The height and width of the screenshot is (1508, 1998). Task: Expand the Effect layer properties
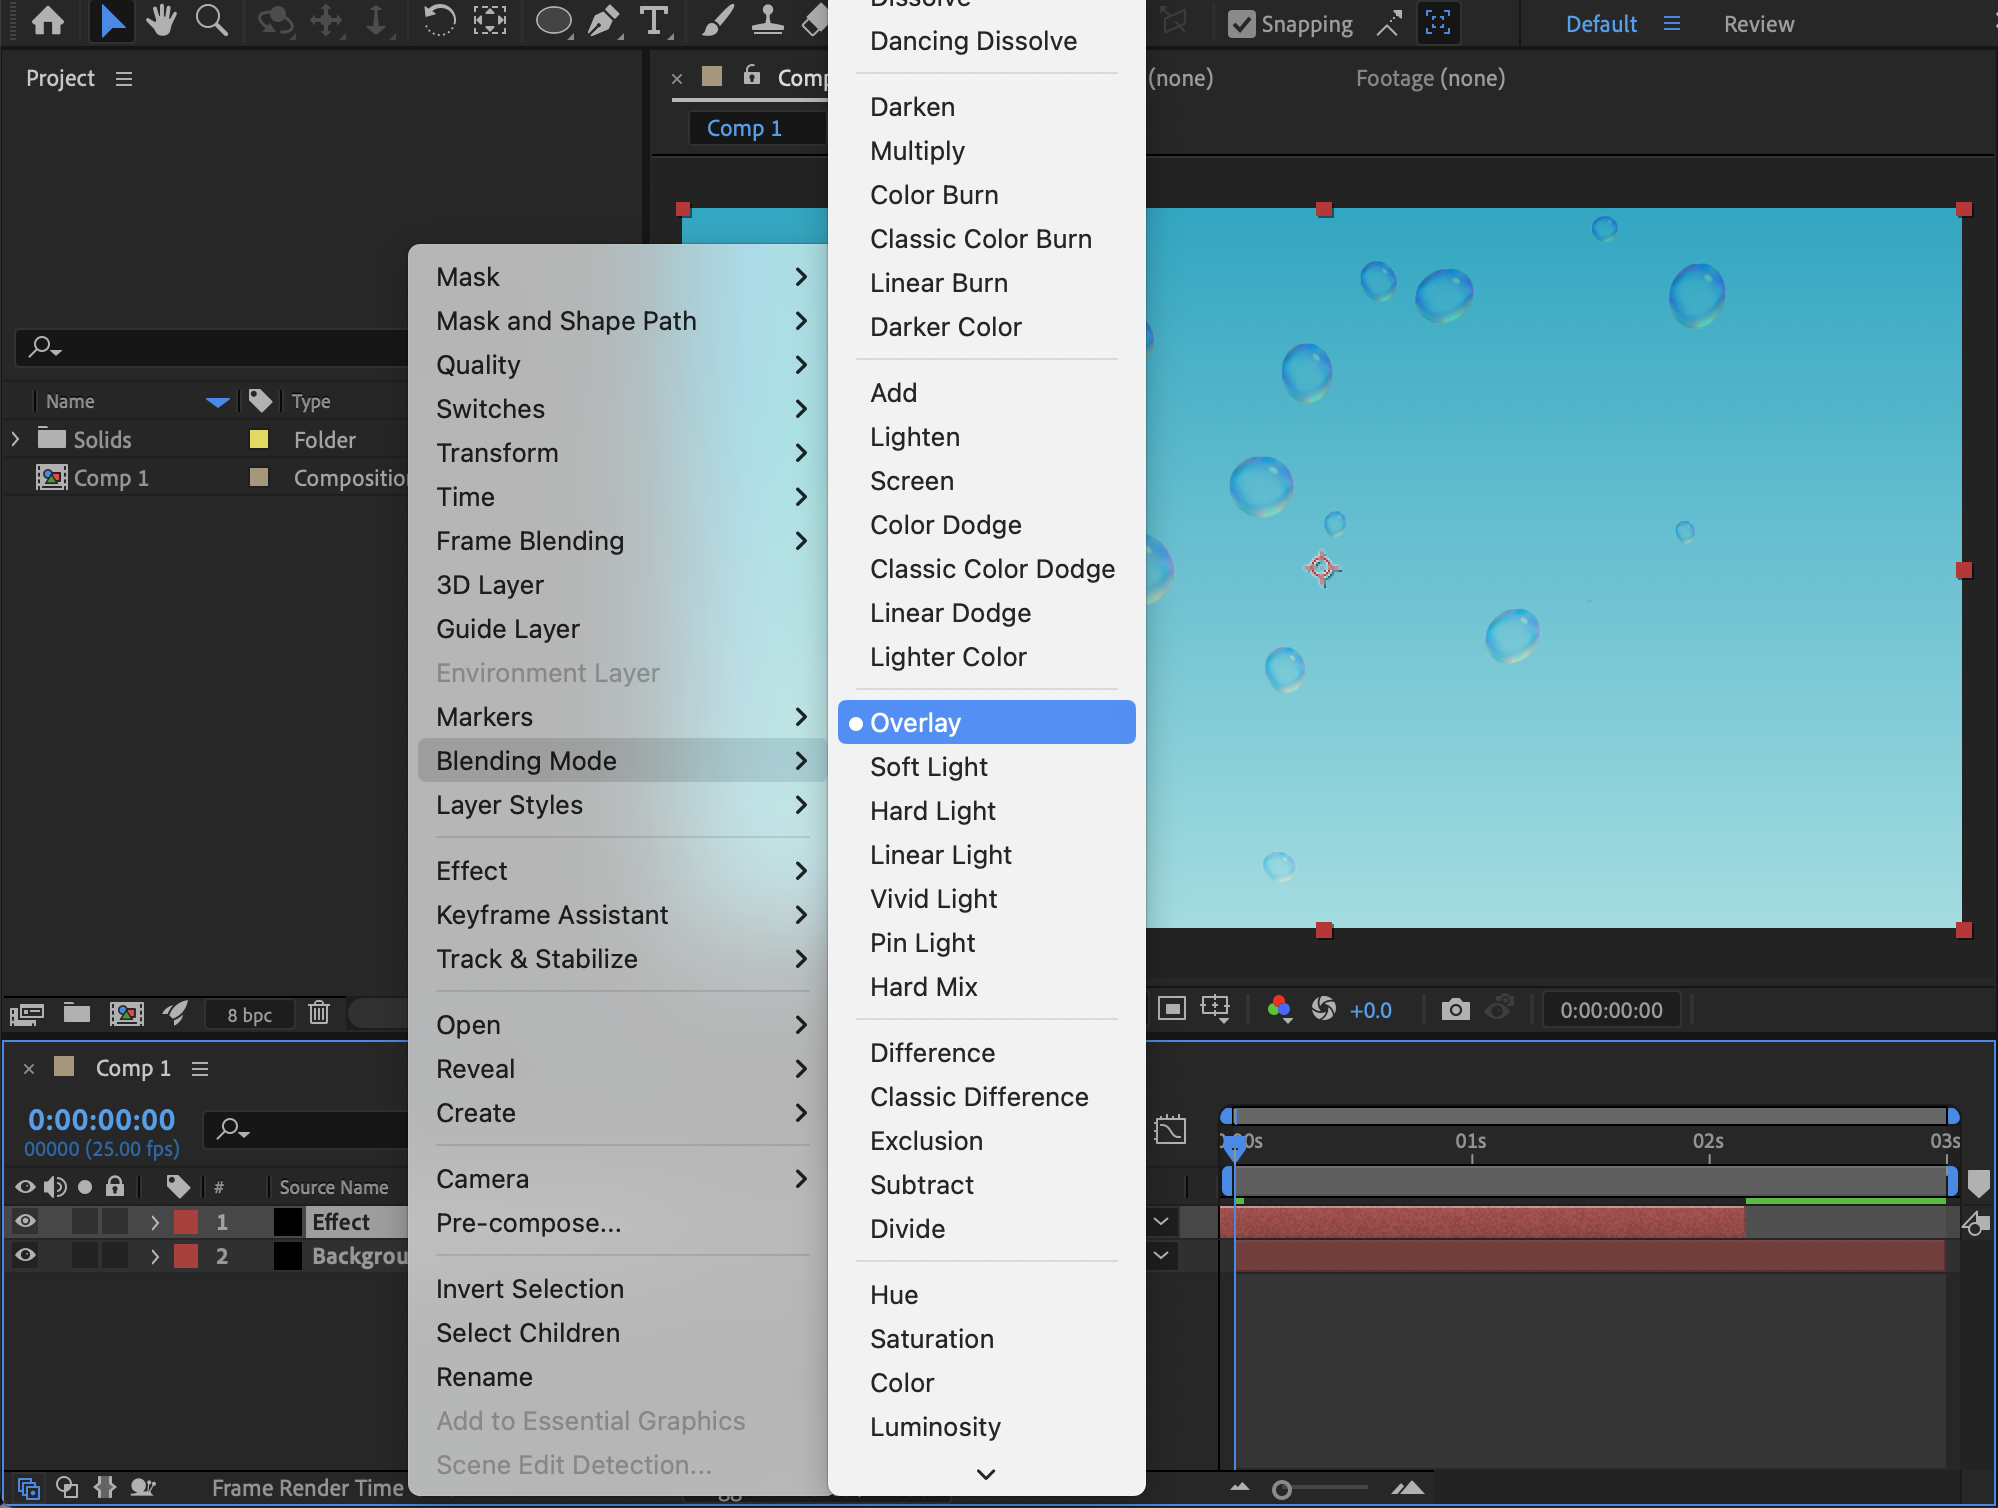point(154,1222)
